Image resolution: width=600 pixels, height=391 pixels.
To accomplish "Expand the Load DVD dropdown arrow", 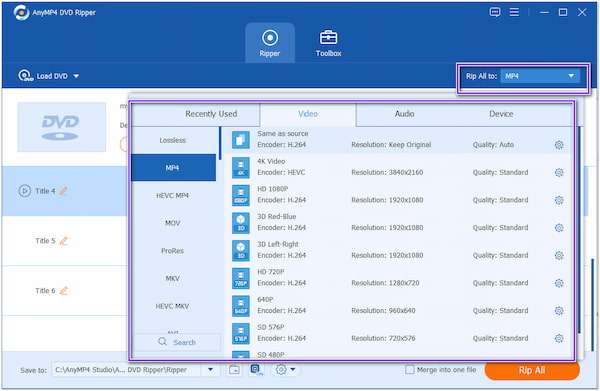I will (x=76, y=76).
